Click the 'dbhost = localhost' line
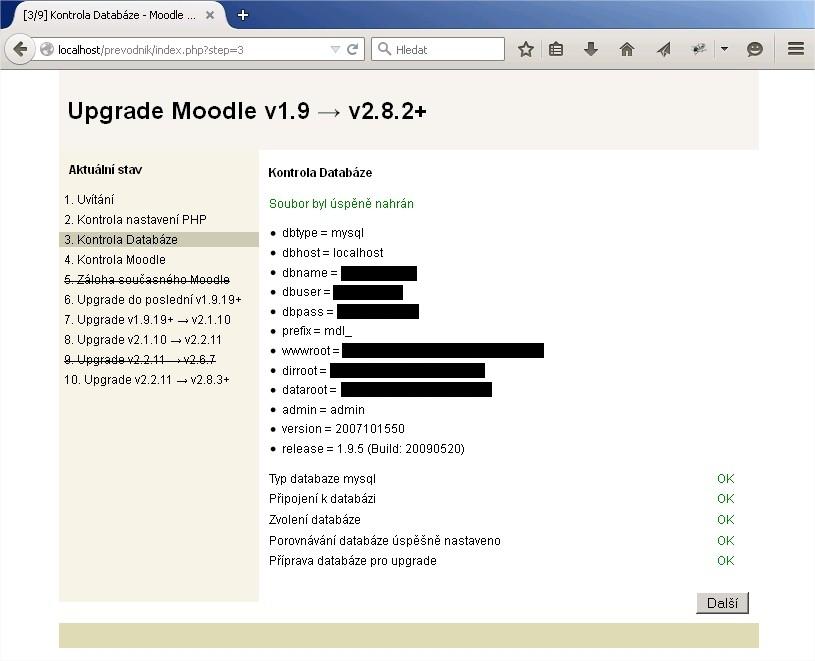 tap(333, 253)
